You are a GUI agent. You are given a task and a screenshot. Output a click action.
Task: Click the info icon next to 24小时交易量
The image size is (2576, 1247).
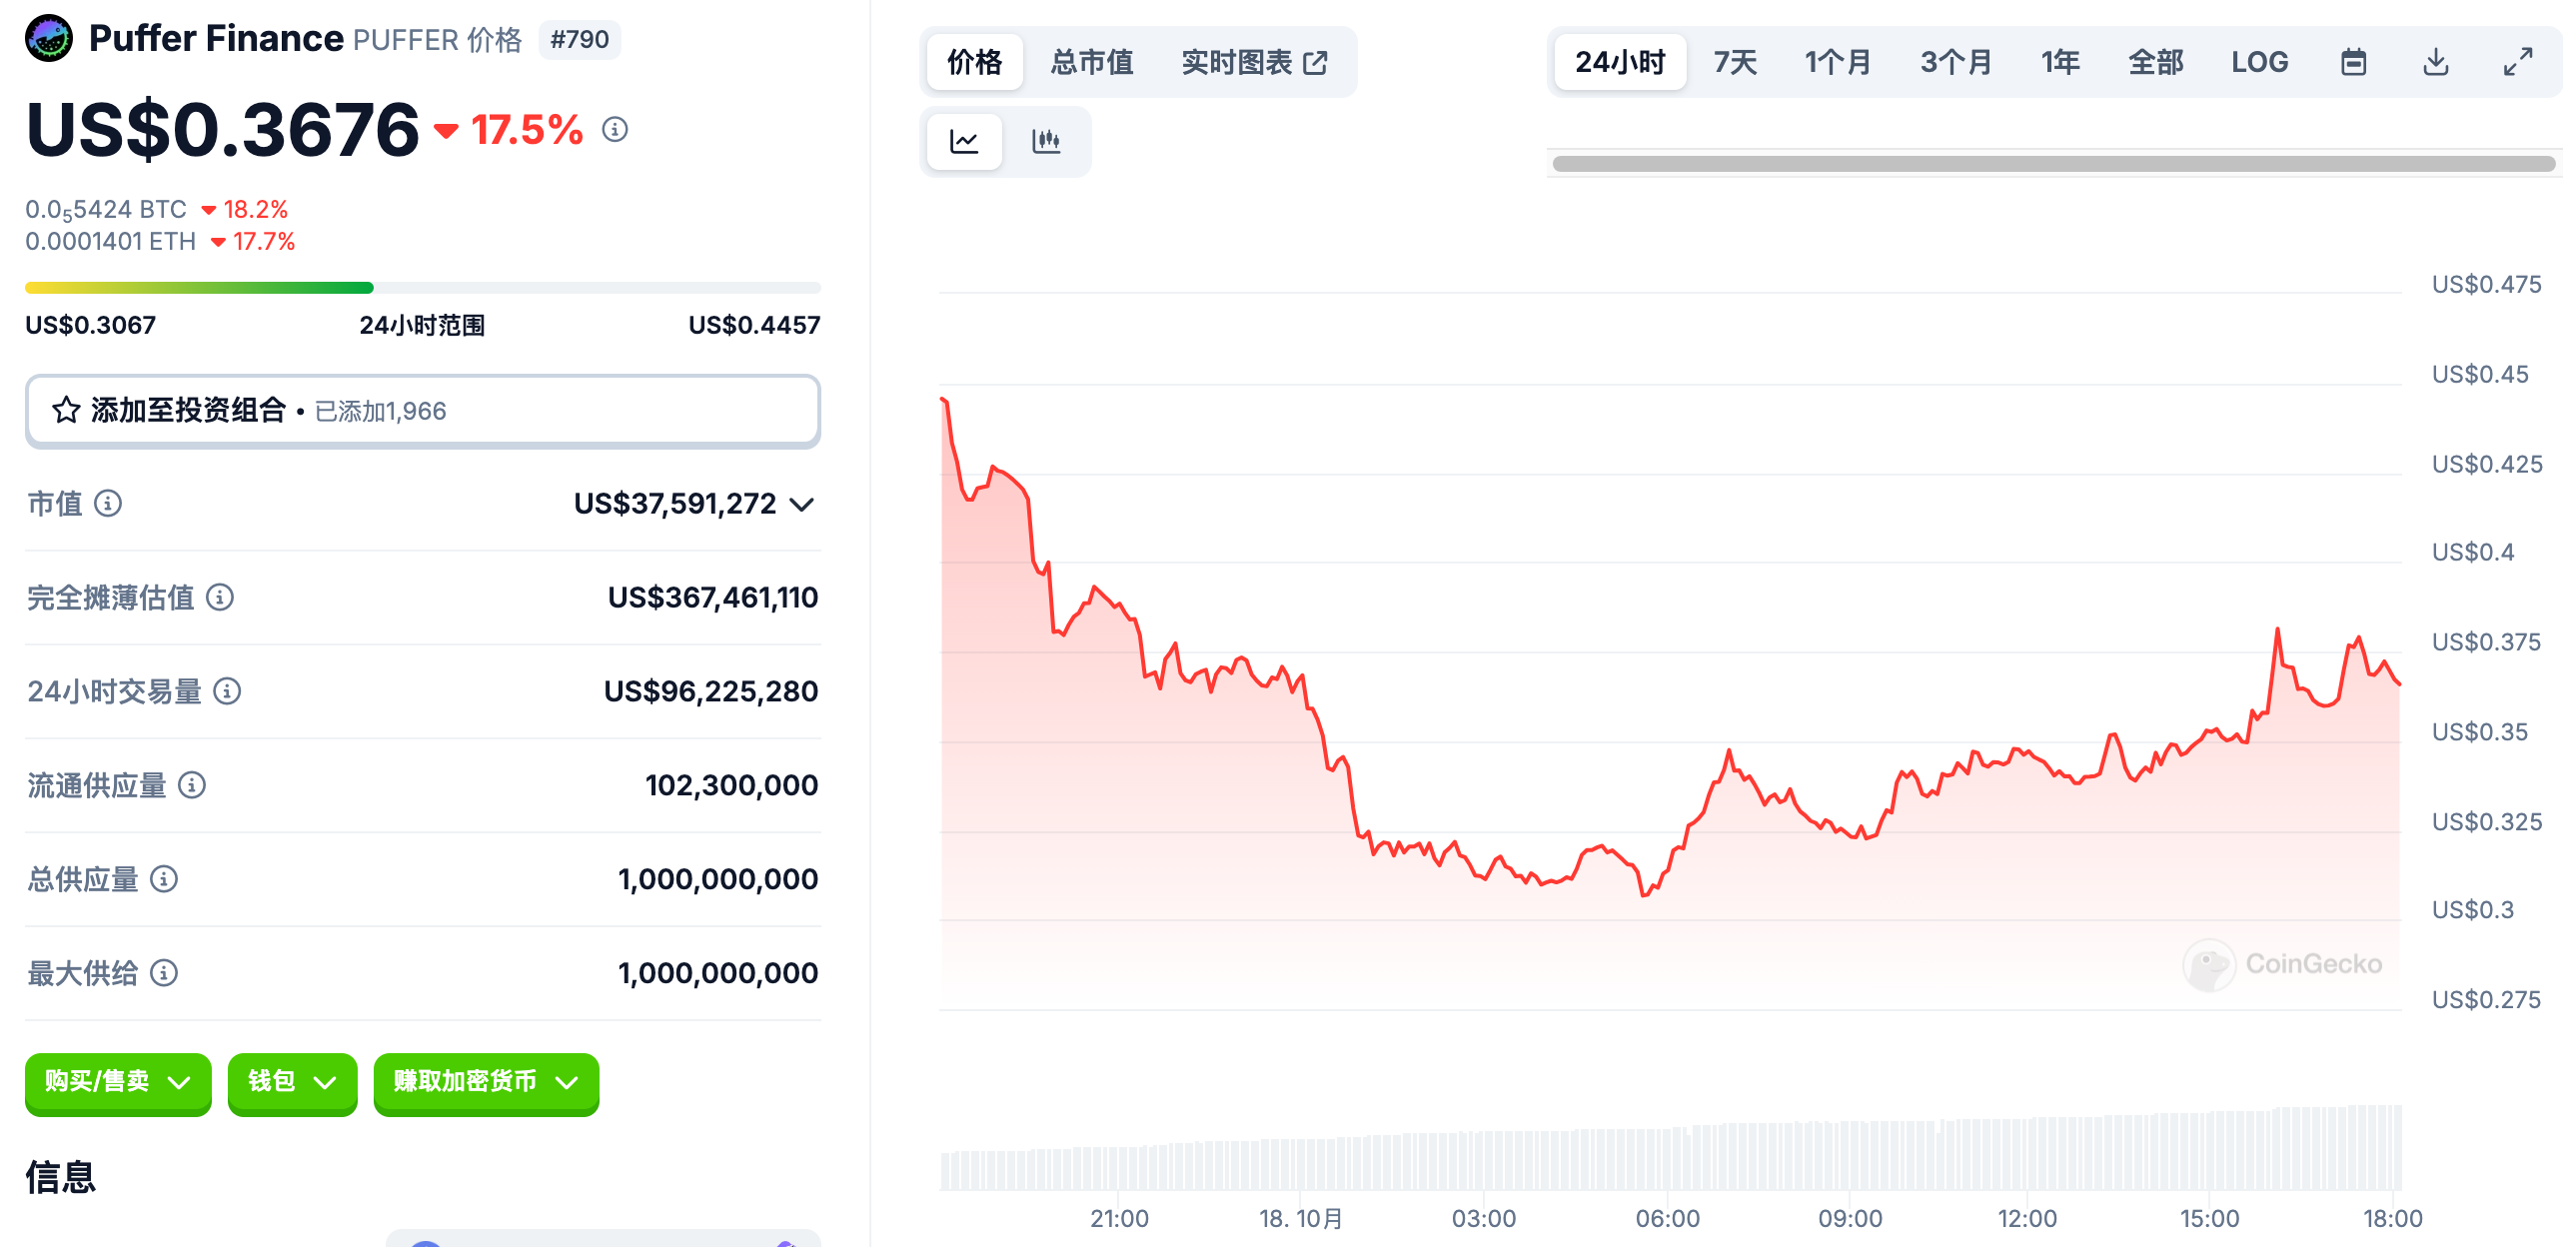coord(227,691)
